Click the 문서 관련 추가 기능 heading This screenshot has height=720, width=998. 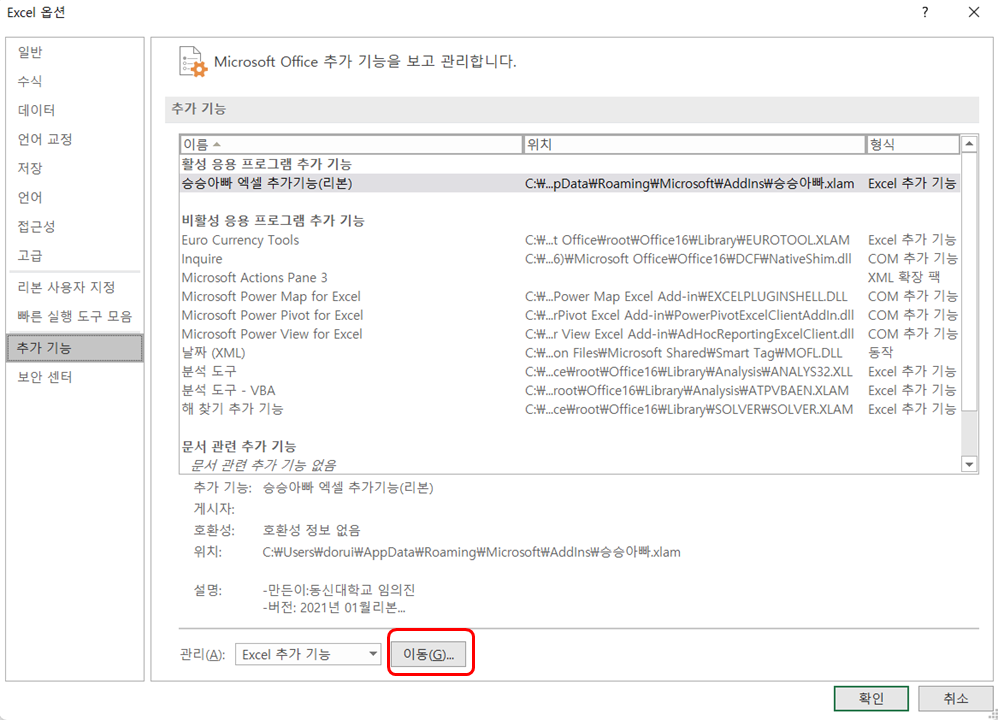coord(239,446)
